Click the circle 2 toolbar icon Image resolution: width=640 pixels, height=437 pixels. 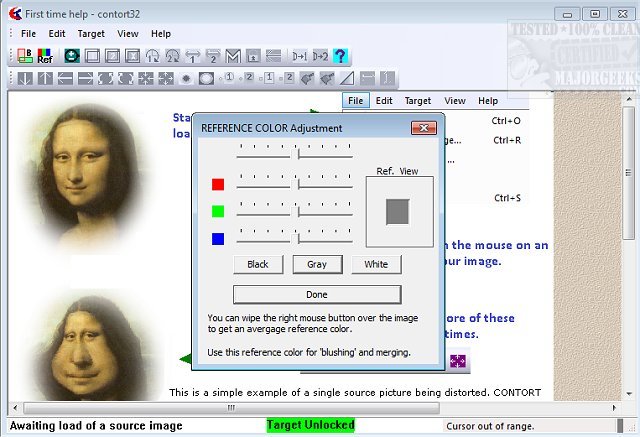[247, 78]
